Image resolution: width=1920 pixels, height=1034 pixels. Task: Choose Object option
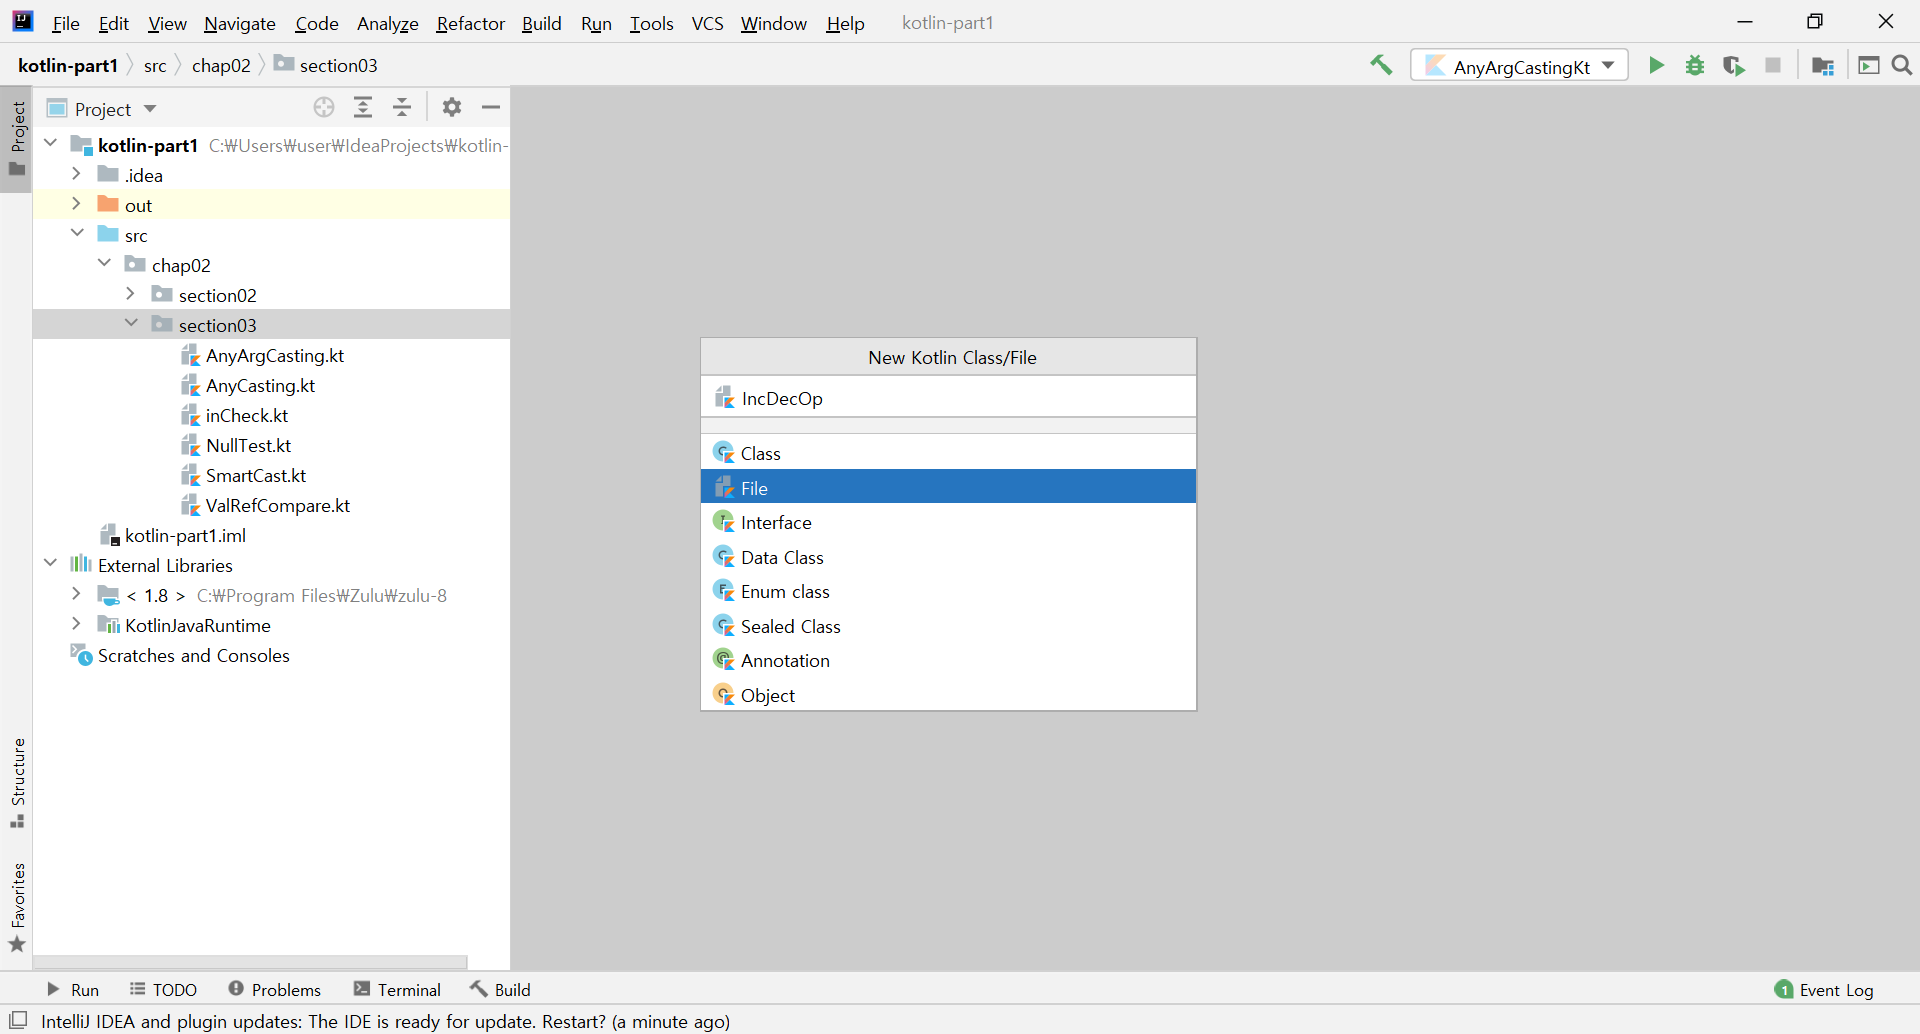[x=948, y=695]
